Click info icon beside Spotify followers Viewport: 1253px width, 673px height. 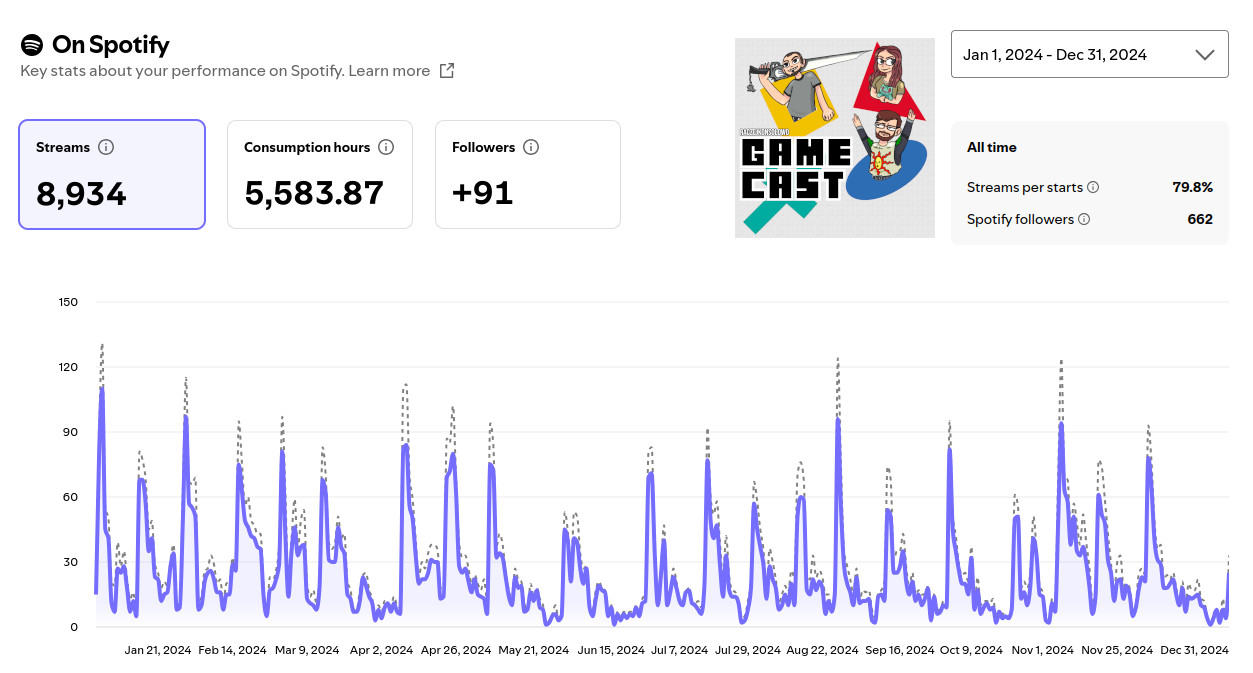[x=1084, y=219]
